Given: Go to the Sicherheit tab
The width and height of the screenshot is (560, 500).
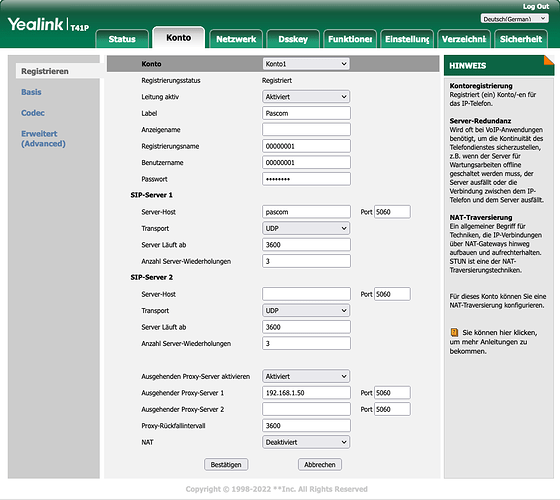Looking at the screenshot, I should point(521,39).
